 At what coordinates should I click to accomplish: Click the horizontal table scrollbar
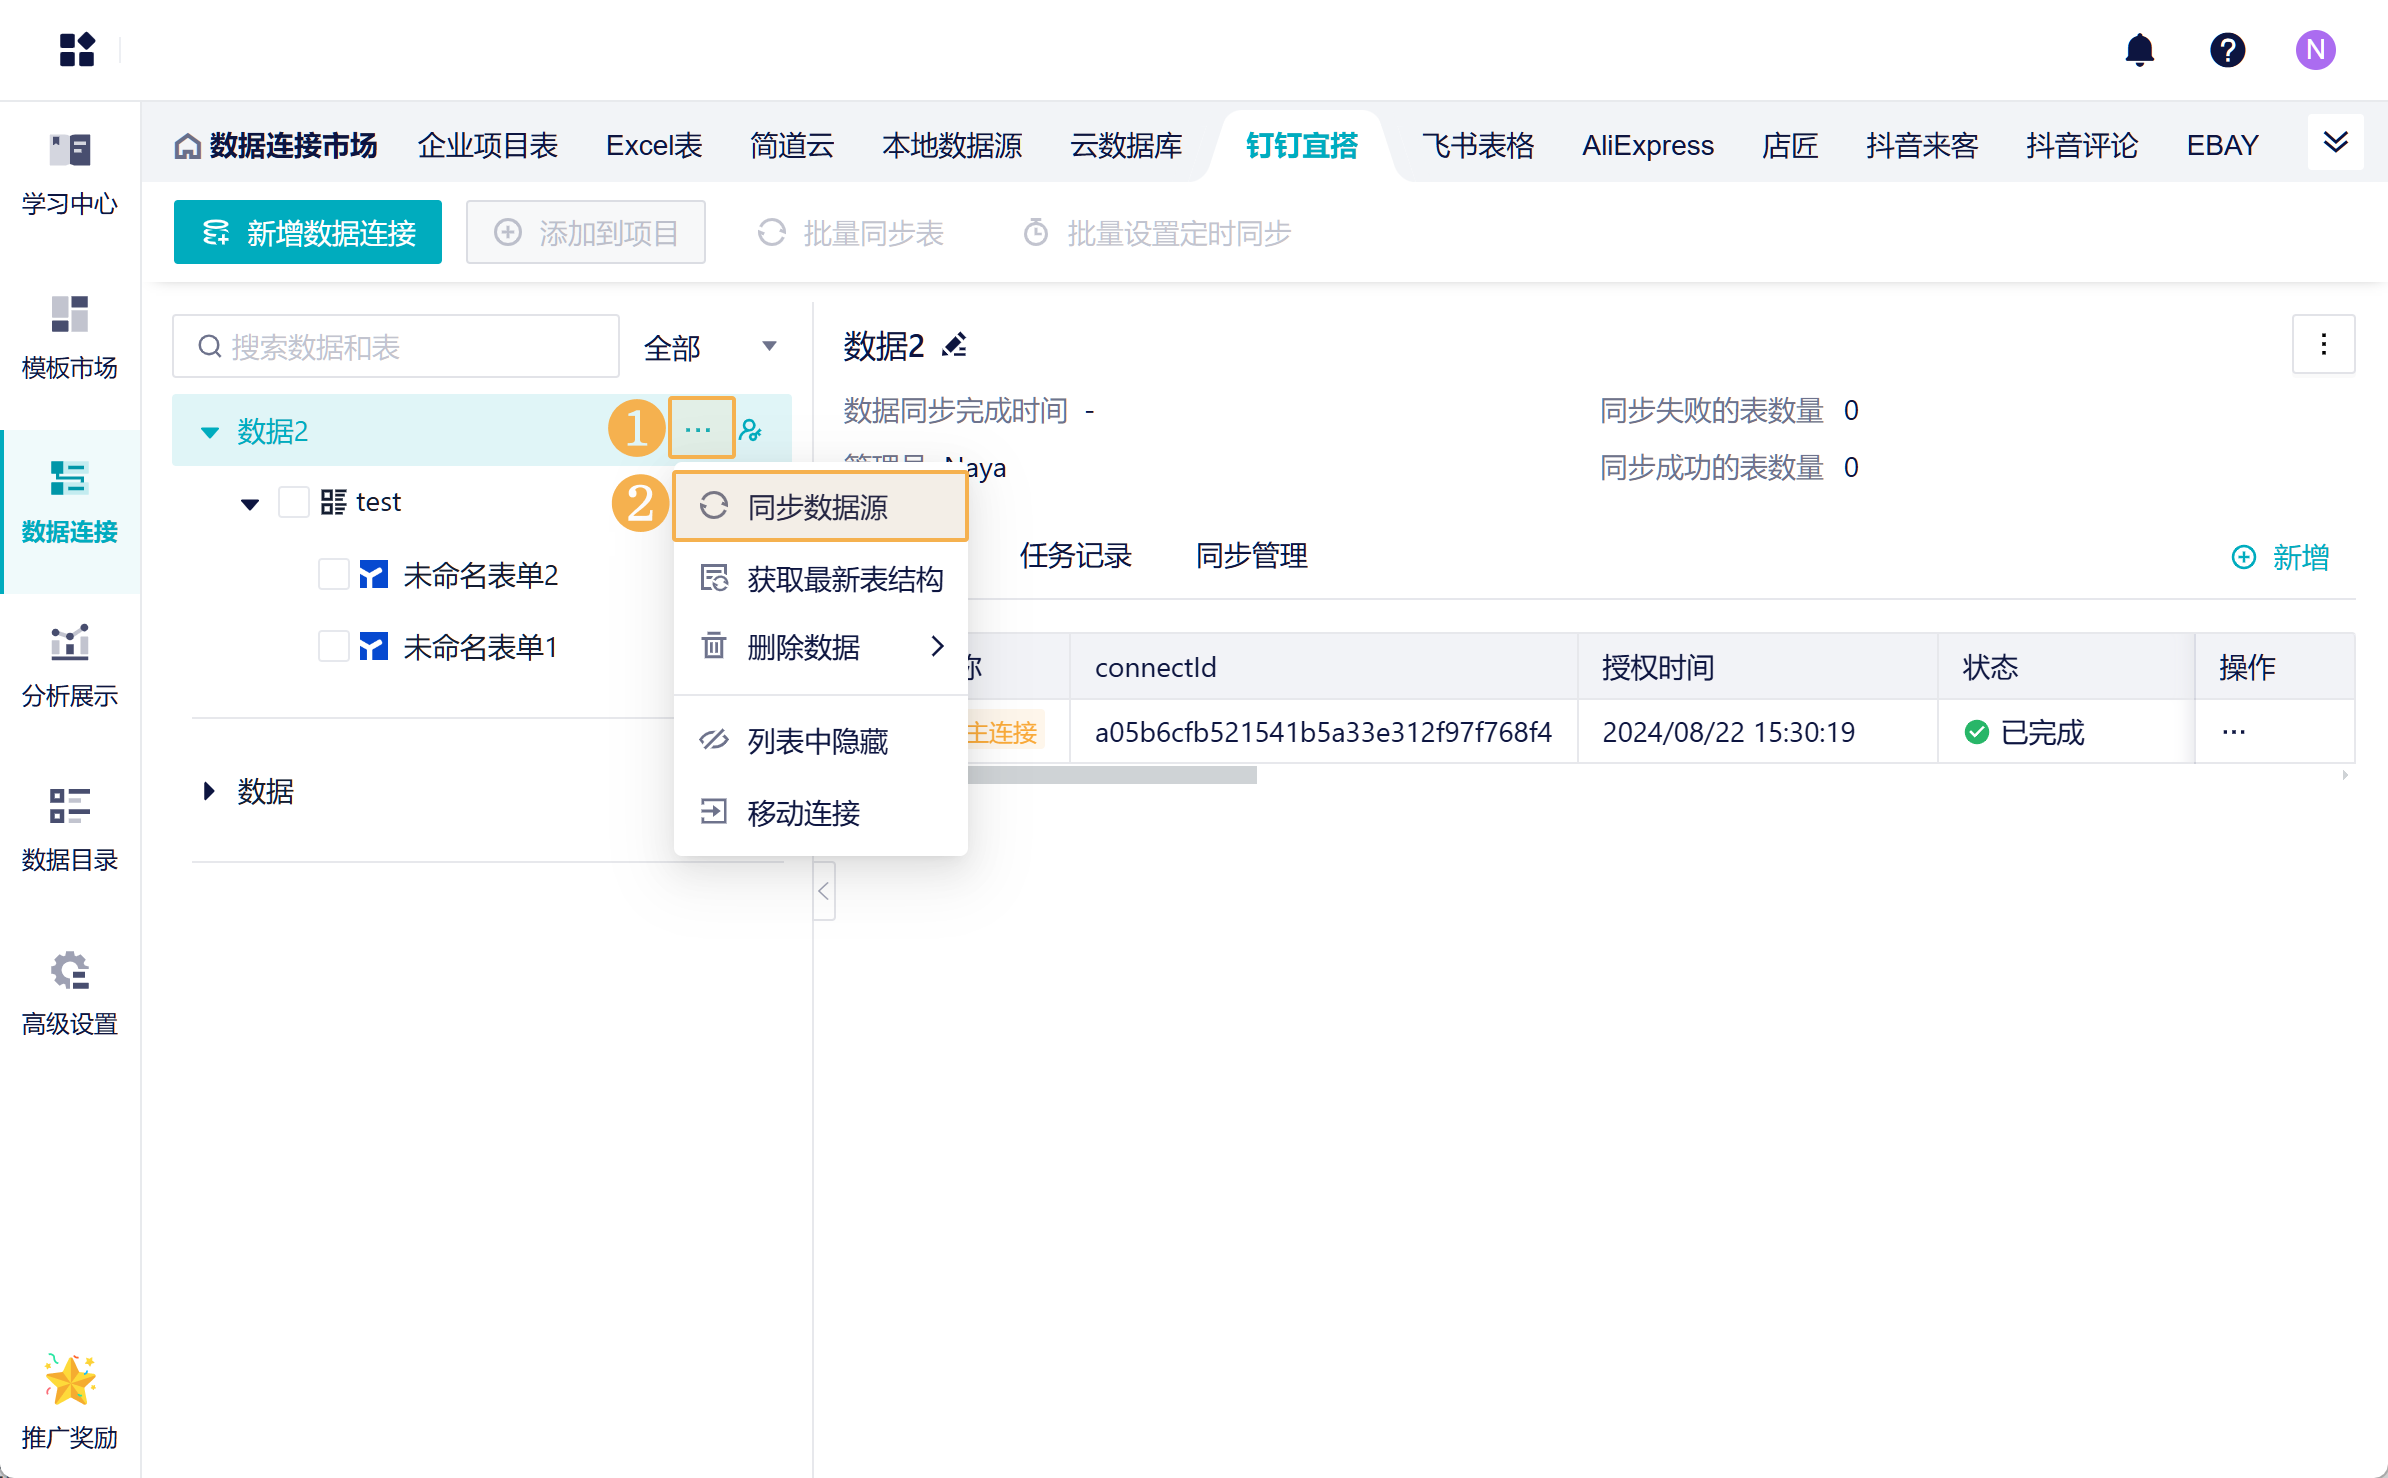[x=1110, y=775]
